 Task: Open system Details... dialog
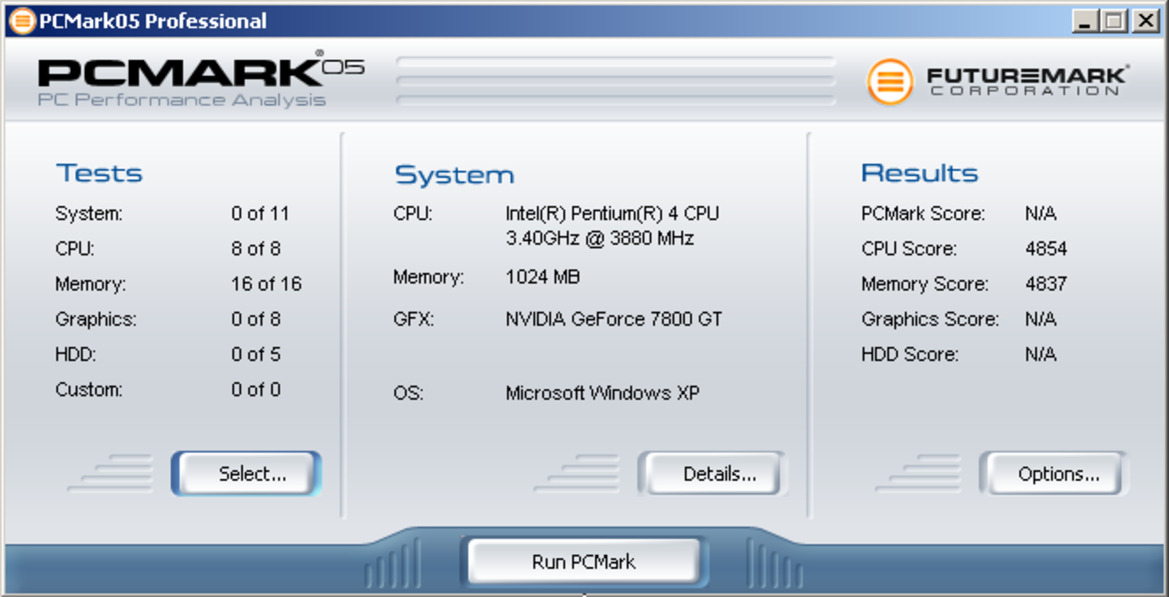712,473
